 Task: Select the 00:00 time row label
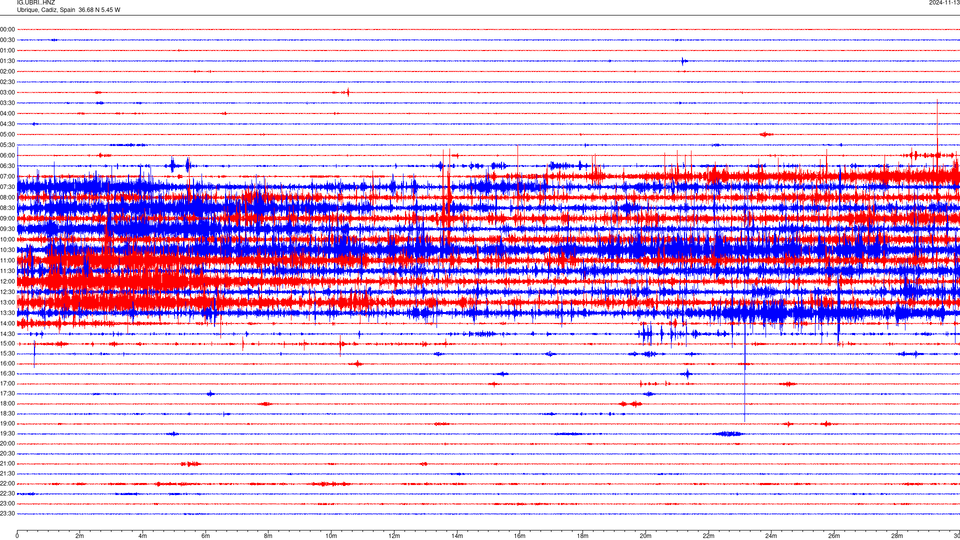(7, 29)
